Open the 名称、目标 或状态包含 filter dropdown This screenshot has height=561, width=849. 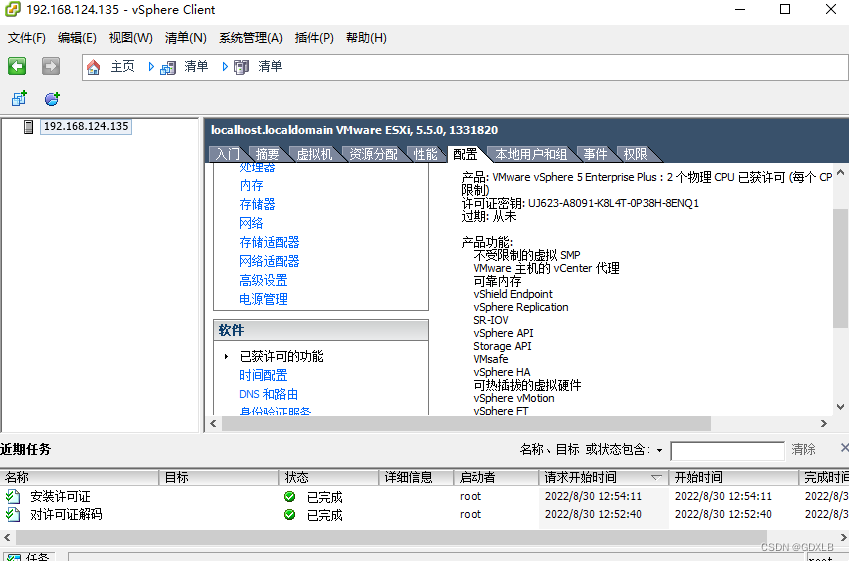pos(659,450)
